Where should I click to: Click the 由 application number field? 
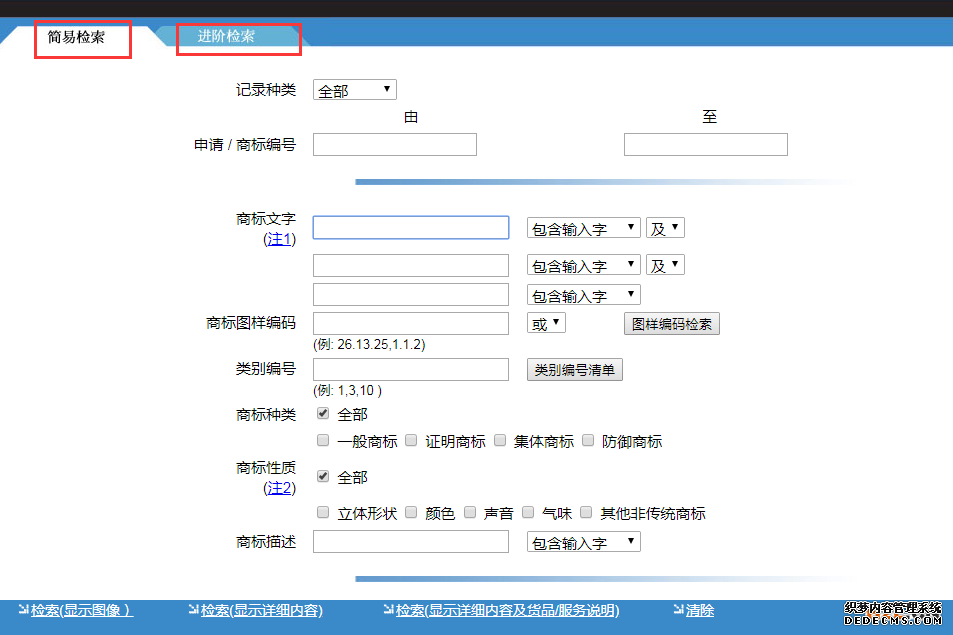[x=394, y=145]
